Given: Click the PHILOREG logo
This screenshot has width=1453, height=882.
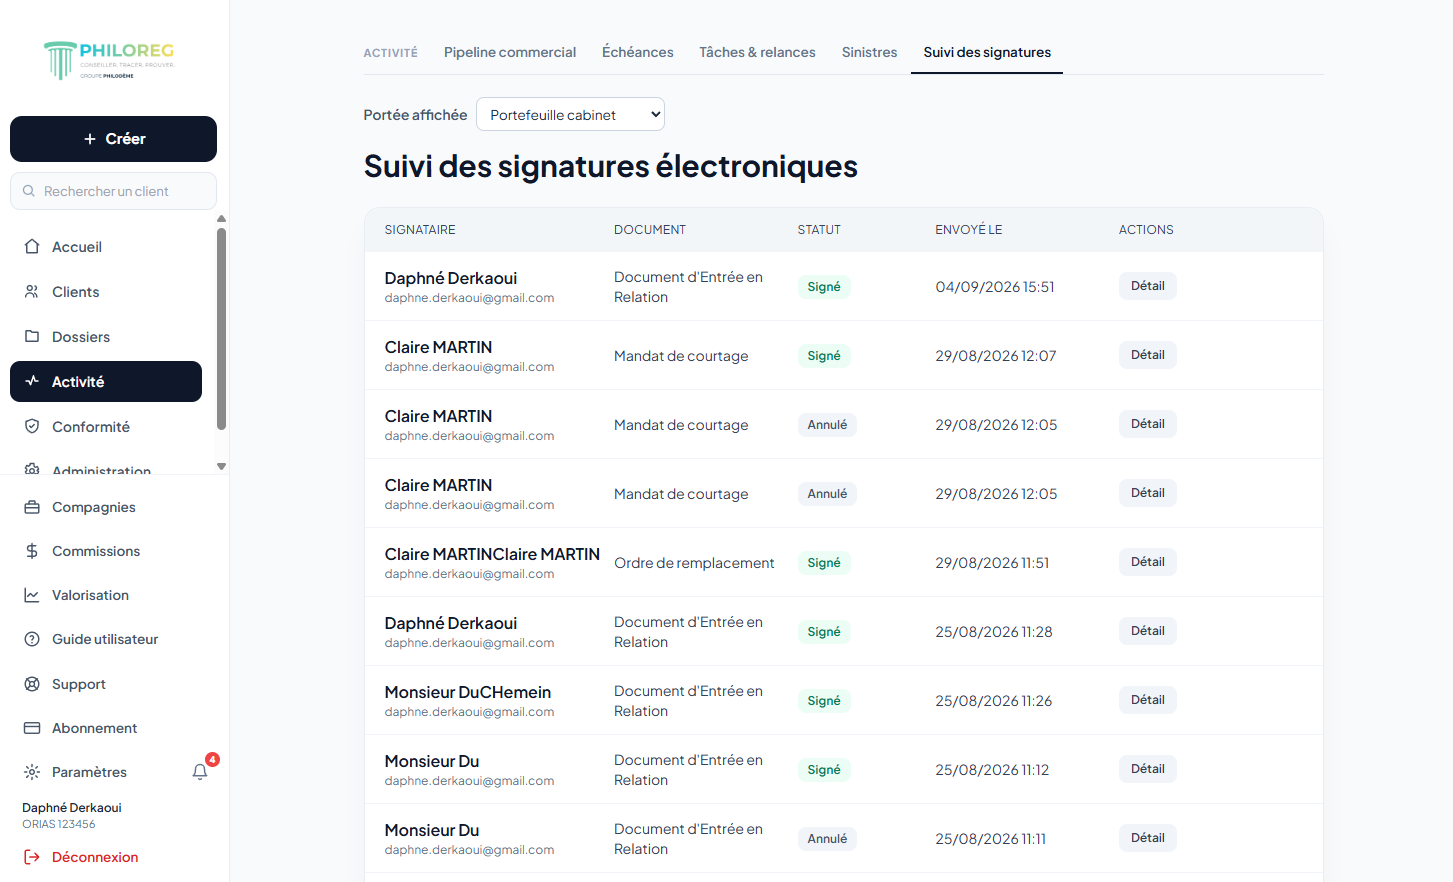Looking at the screenshot, I should [x=109, y=60].
